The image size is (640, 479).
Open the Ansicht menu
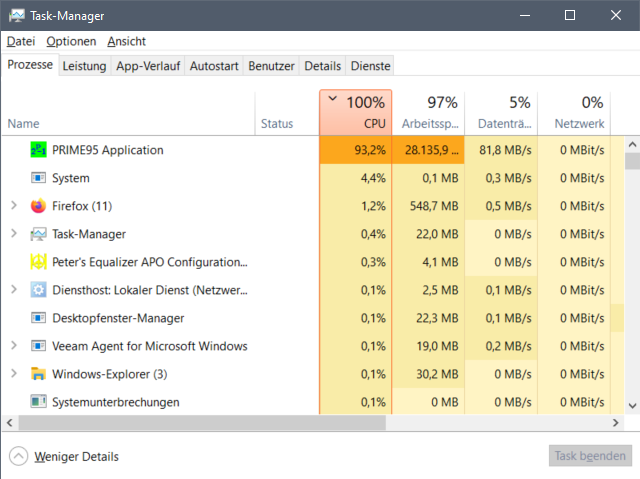pyautogui.click(x=127, y=41)
